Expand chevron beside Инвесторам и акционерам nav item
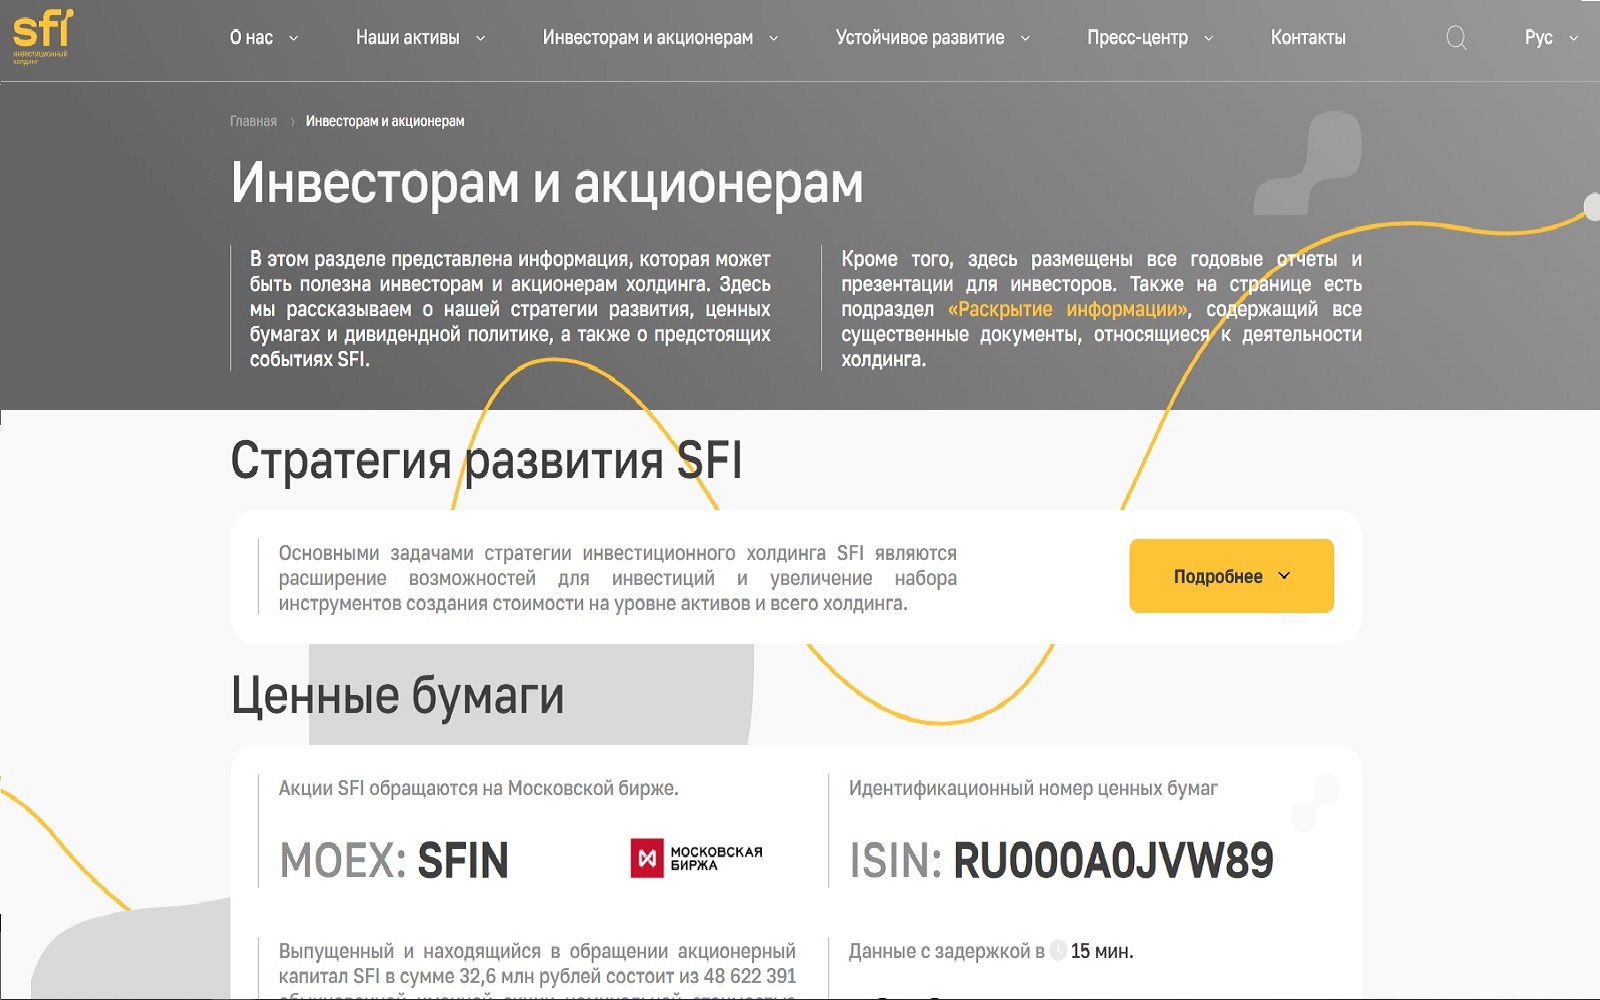Viewport: 1600px width, 1000px height. pyautogui.click(x=773, y=39)
